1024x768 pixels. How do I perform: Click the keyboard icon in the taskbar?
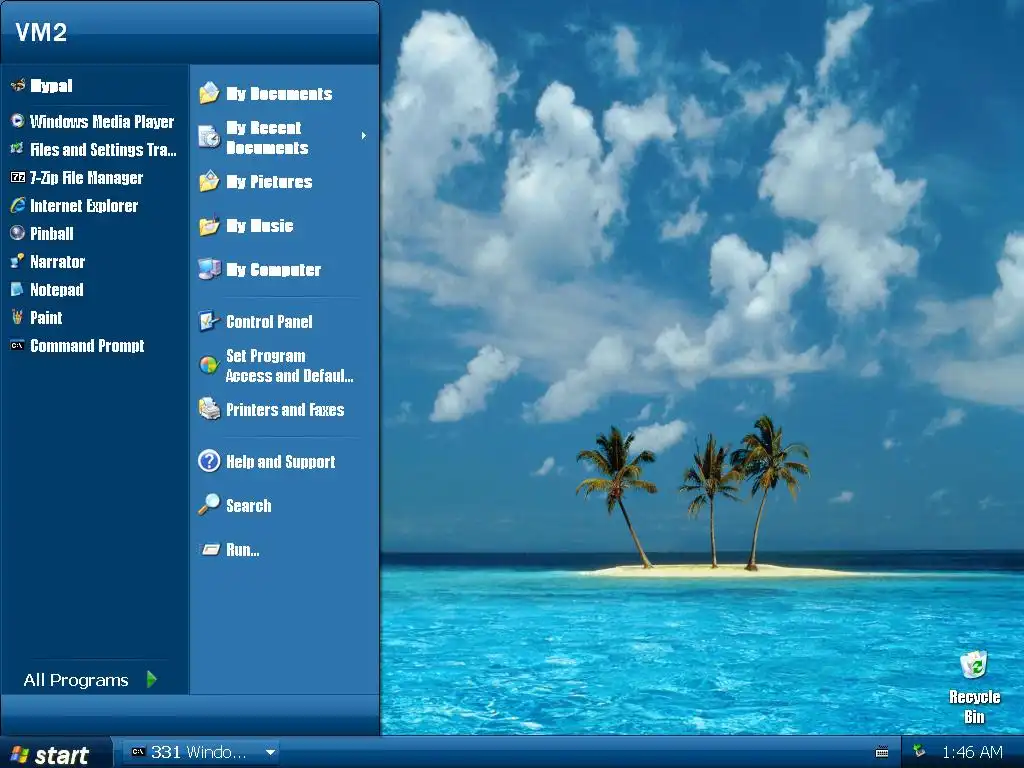click(882, 752)
